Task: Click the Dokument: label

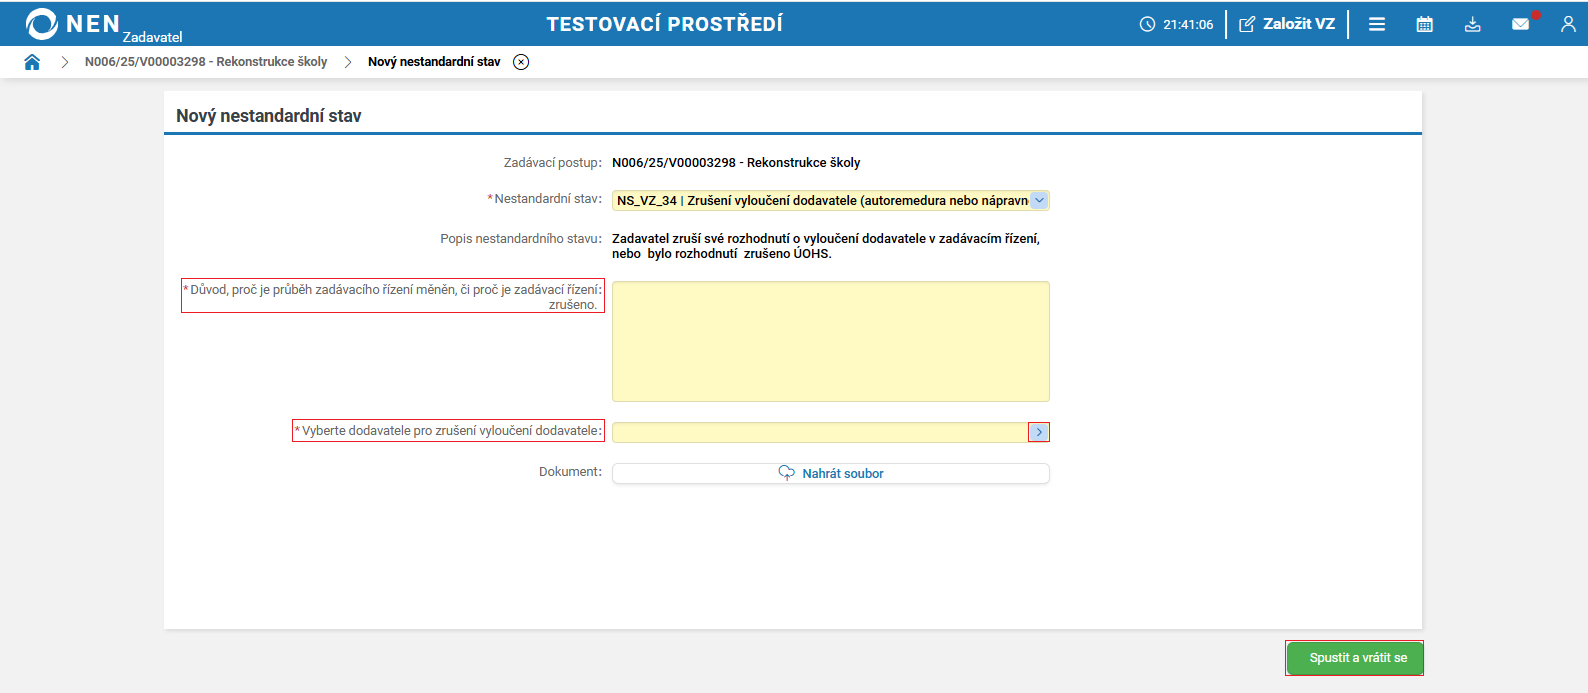Action: click(x=570, y=472)
